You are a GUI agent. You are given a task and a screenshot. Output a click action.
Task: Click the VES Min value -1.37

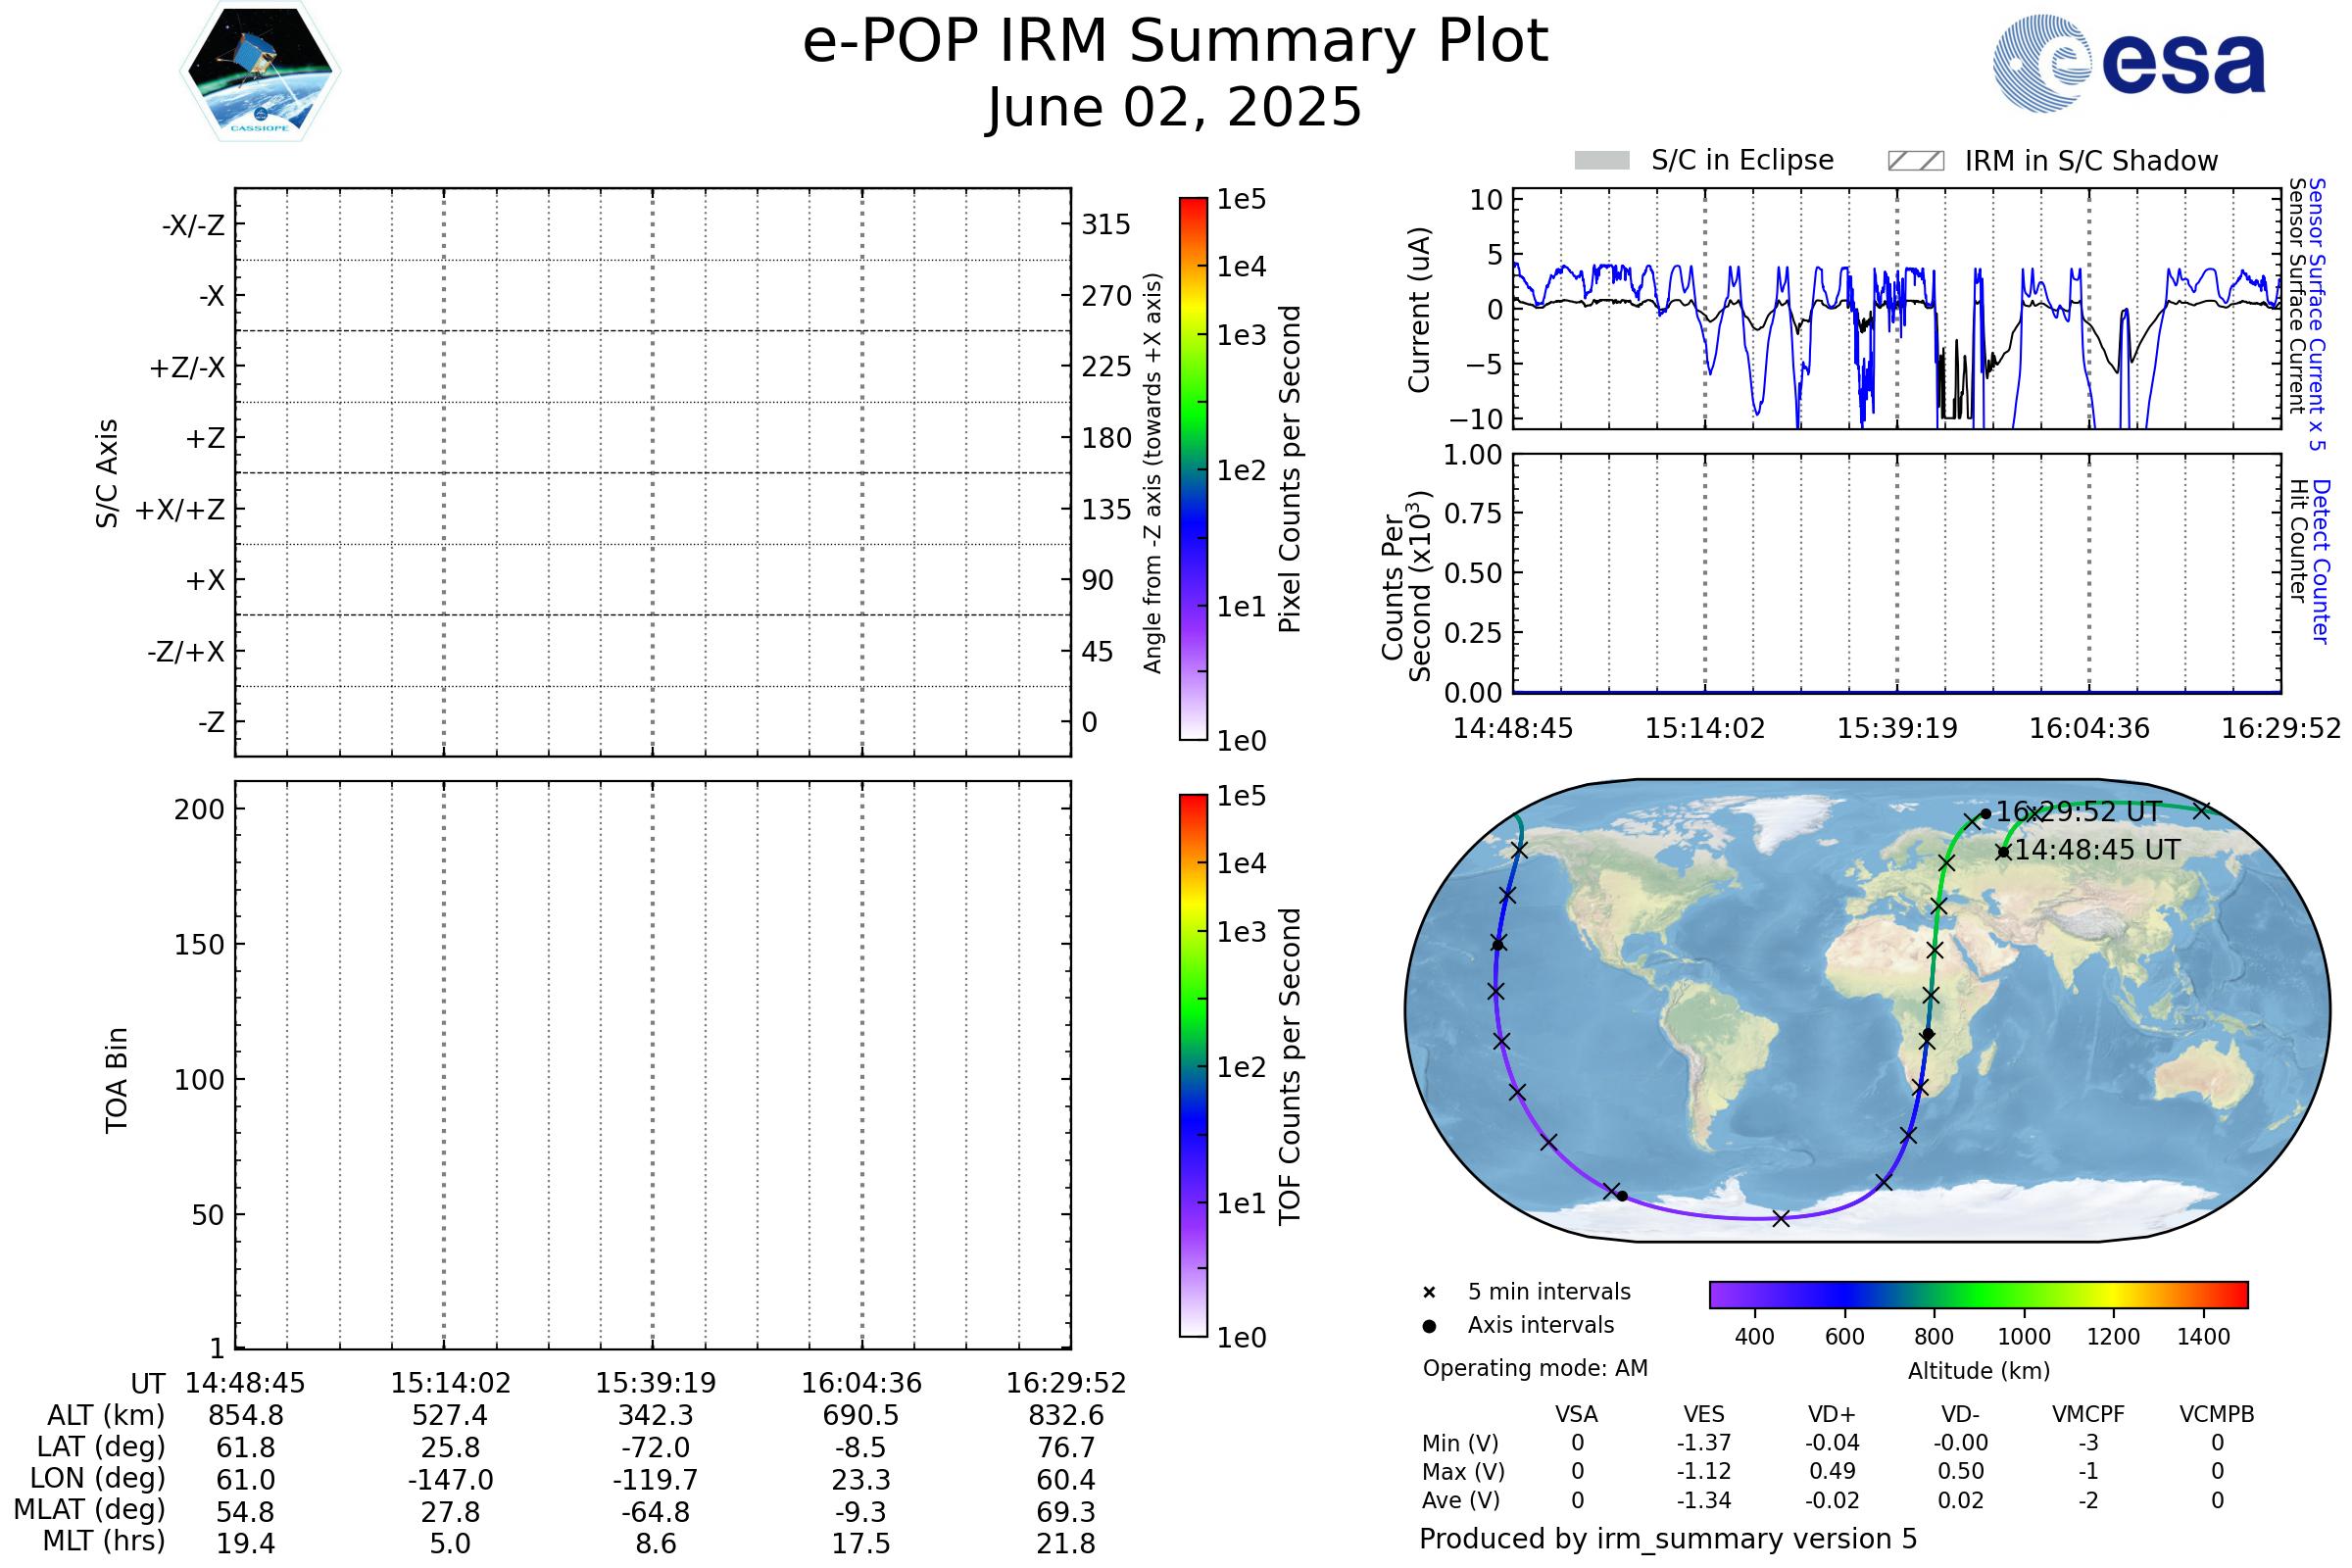pos(1704,1443)
